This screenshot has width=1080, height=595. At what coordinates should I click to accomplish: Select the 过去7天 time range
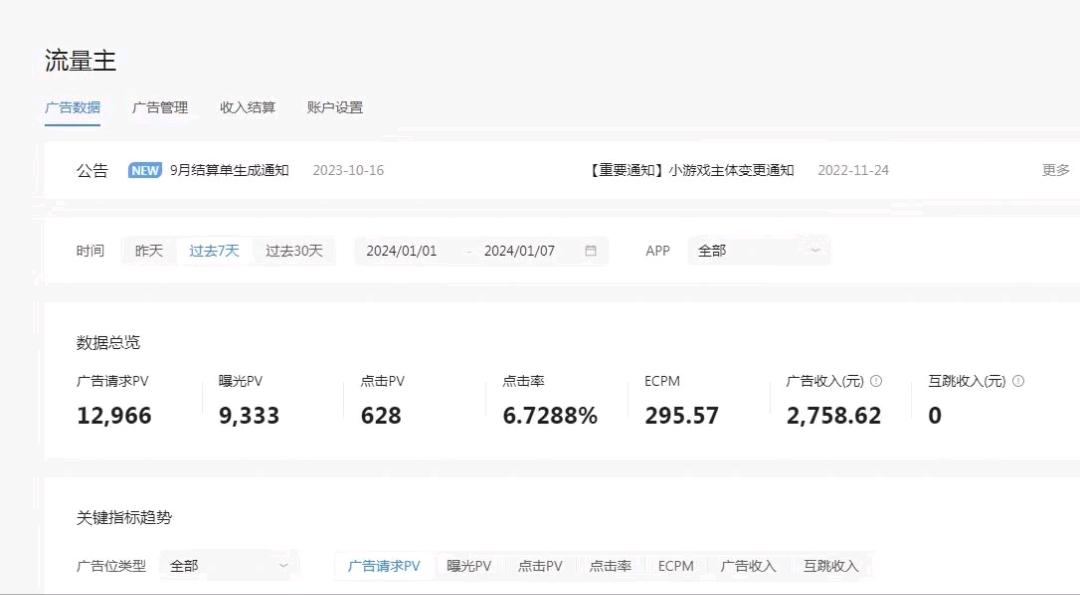click(214, 251)
